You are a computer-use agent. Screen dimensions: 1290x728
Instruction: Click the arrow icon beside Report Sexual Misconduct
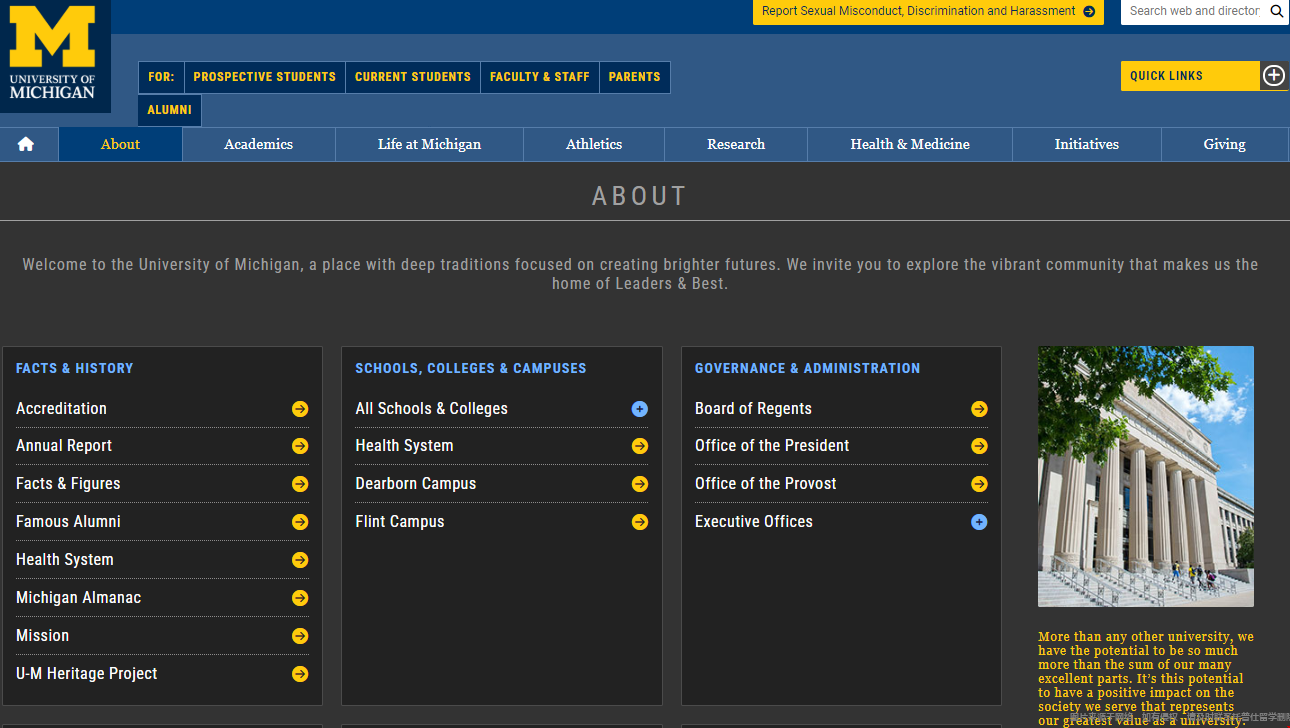point(1089,12)
